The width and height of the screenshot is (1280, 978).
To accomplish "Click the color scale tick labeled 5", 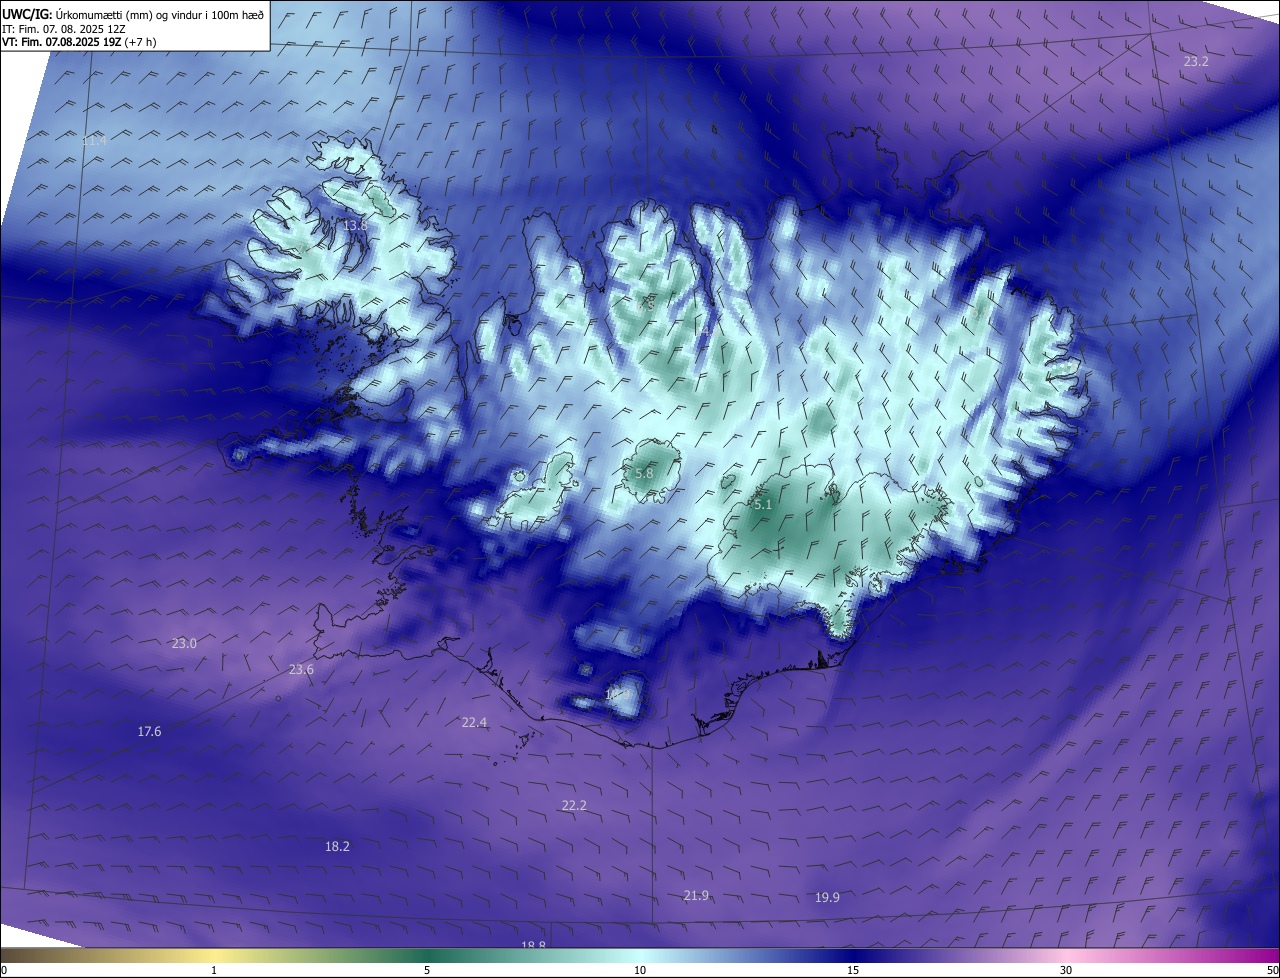I will [427, 970].
